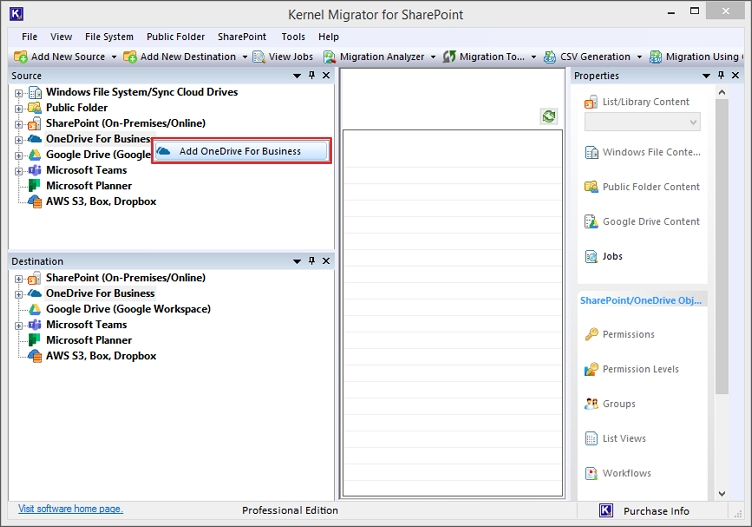The width and height of the screenshot is (752, 527).
Task: Close the Source panel
Action: pos(326,75)
